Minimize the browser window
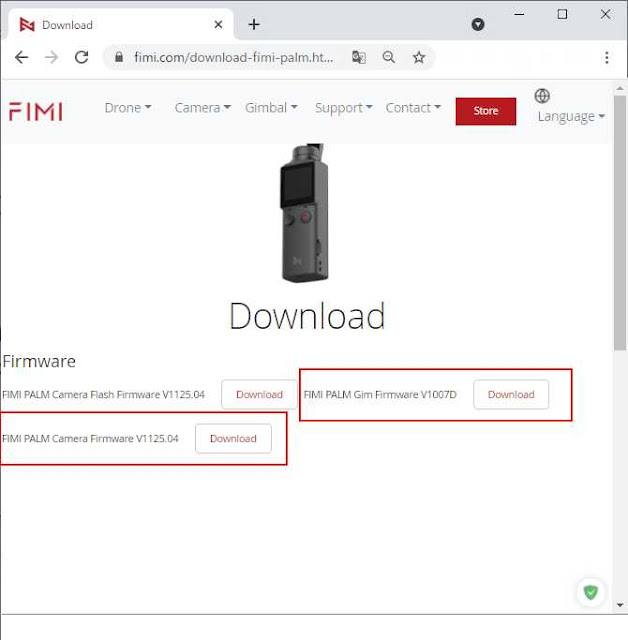 point(519,15)
